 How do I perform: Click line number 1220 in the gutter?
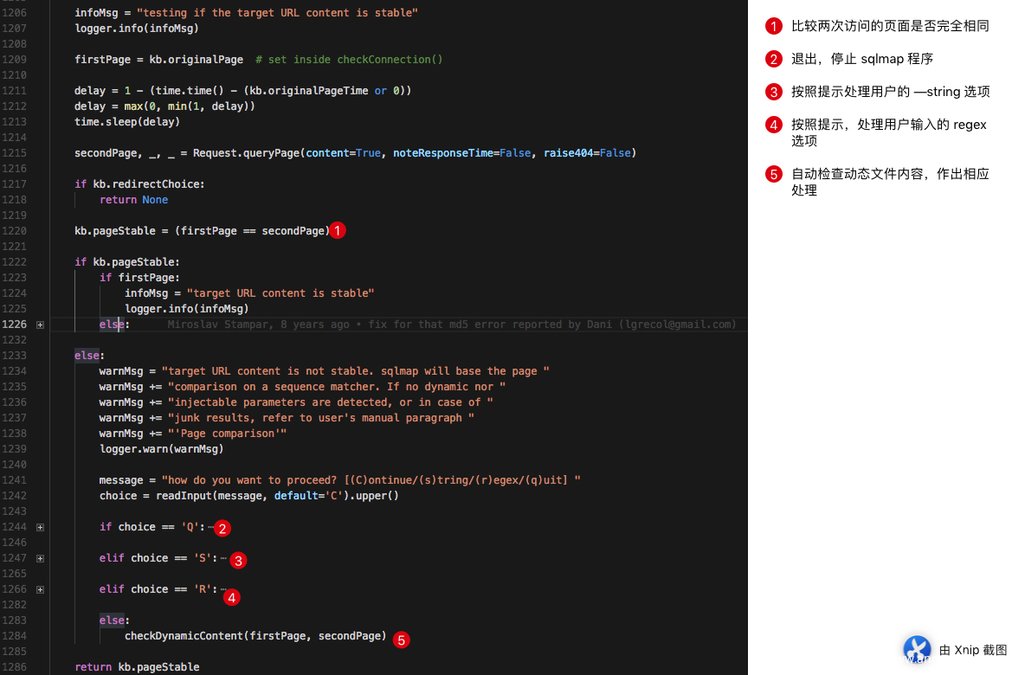(x=16, y=231)
